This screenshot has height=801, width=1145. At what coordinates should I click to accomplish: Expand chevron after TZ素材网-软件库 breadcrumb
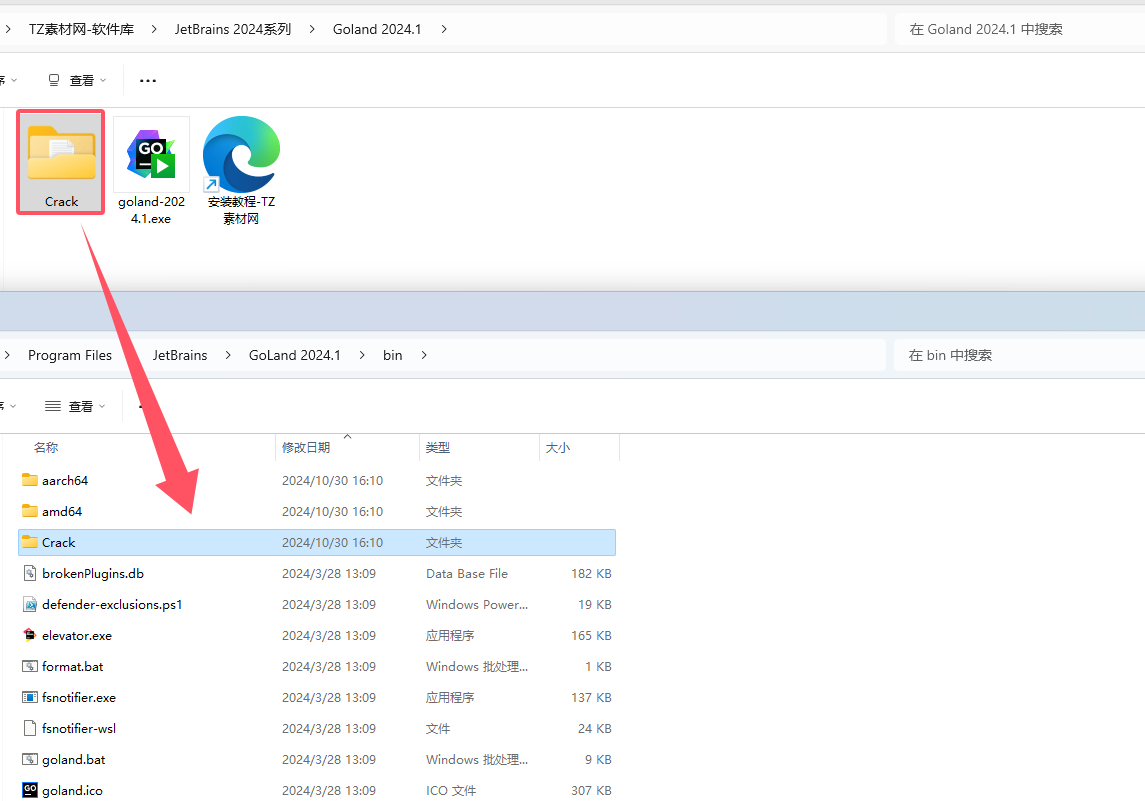pyautogui.click(x=154, y=29)
